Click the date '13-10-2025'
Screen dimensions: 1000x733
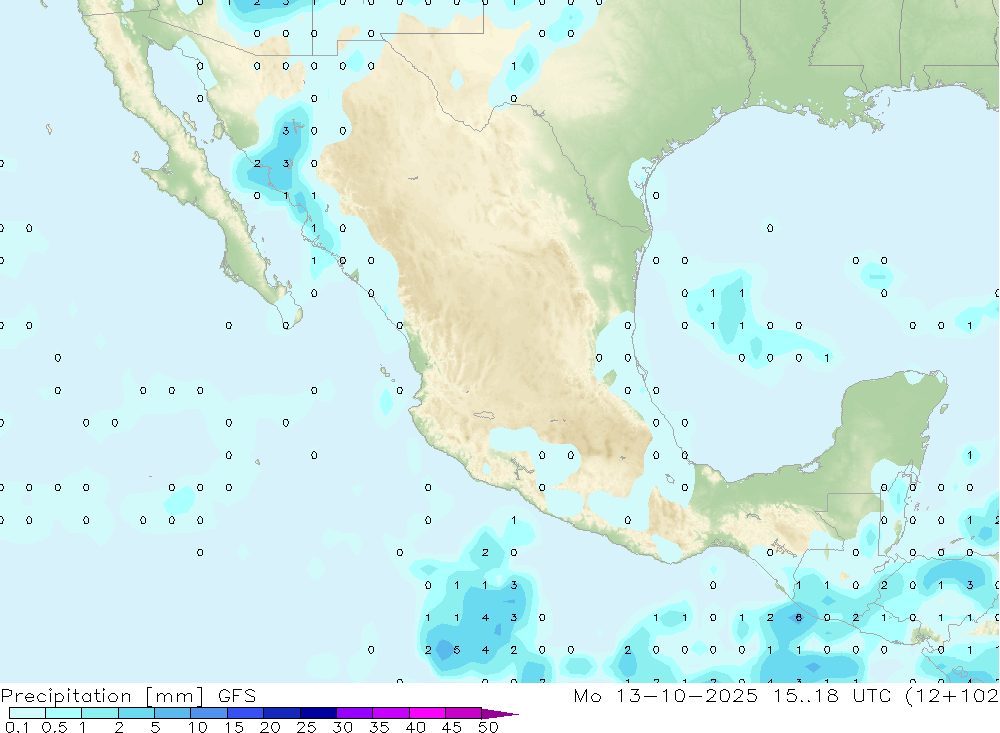[687, 695]
